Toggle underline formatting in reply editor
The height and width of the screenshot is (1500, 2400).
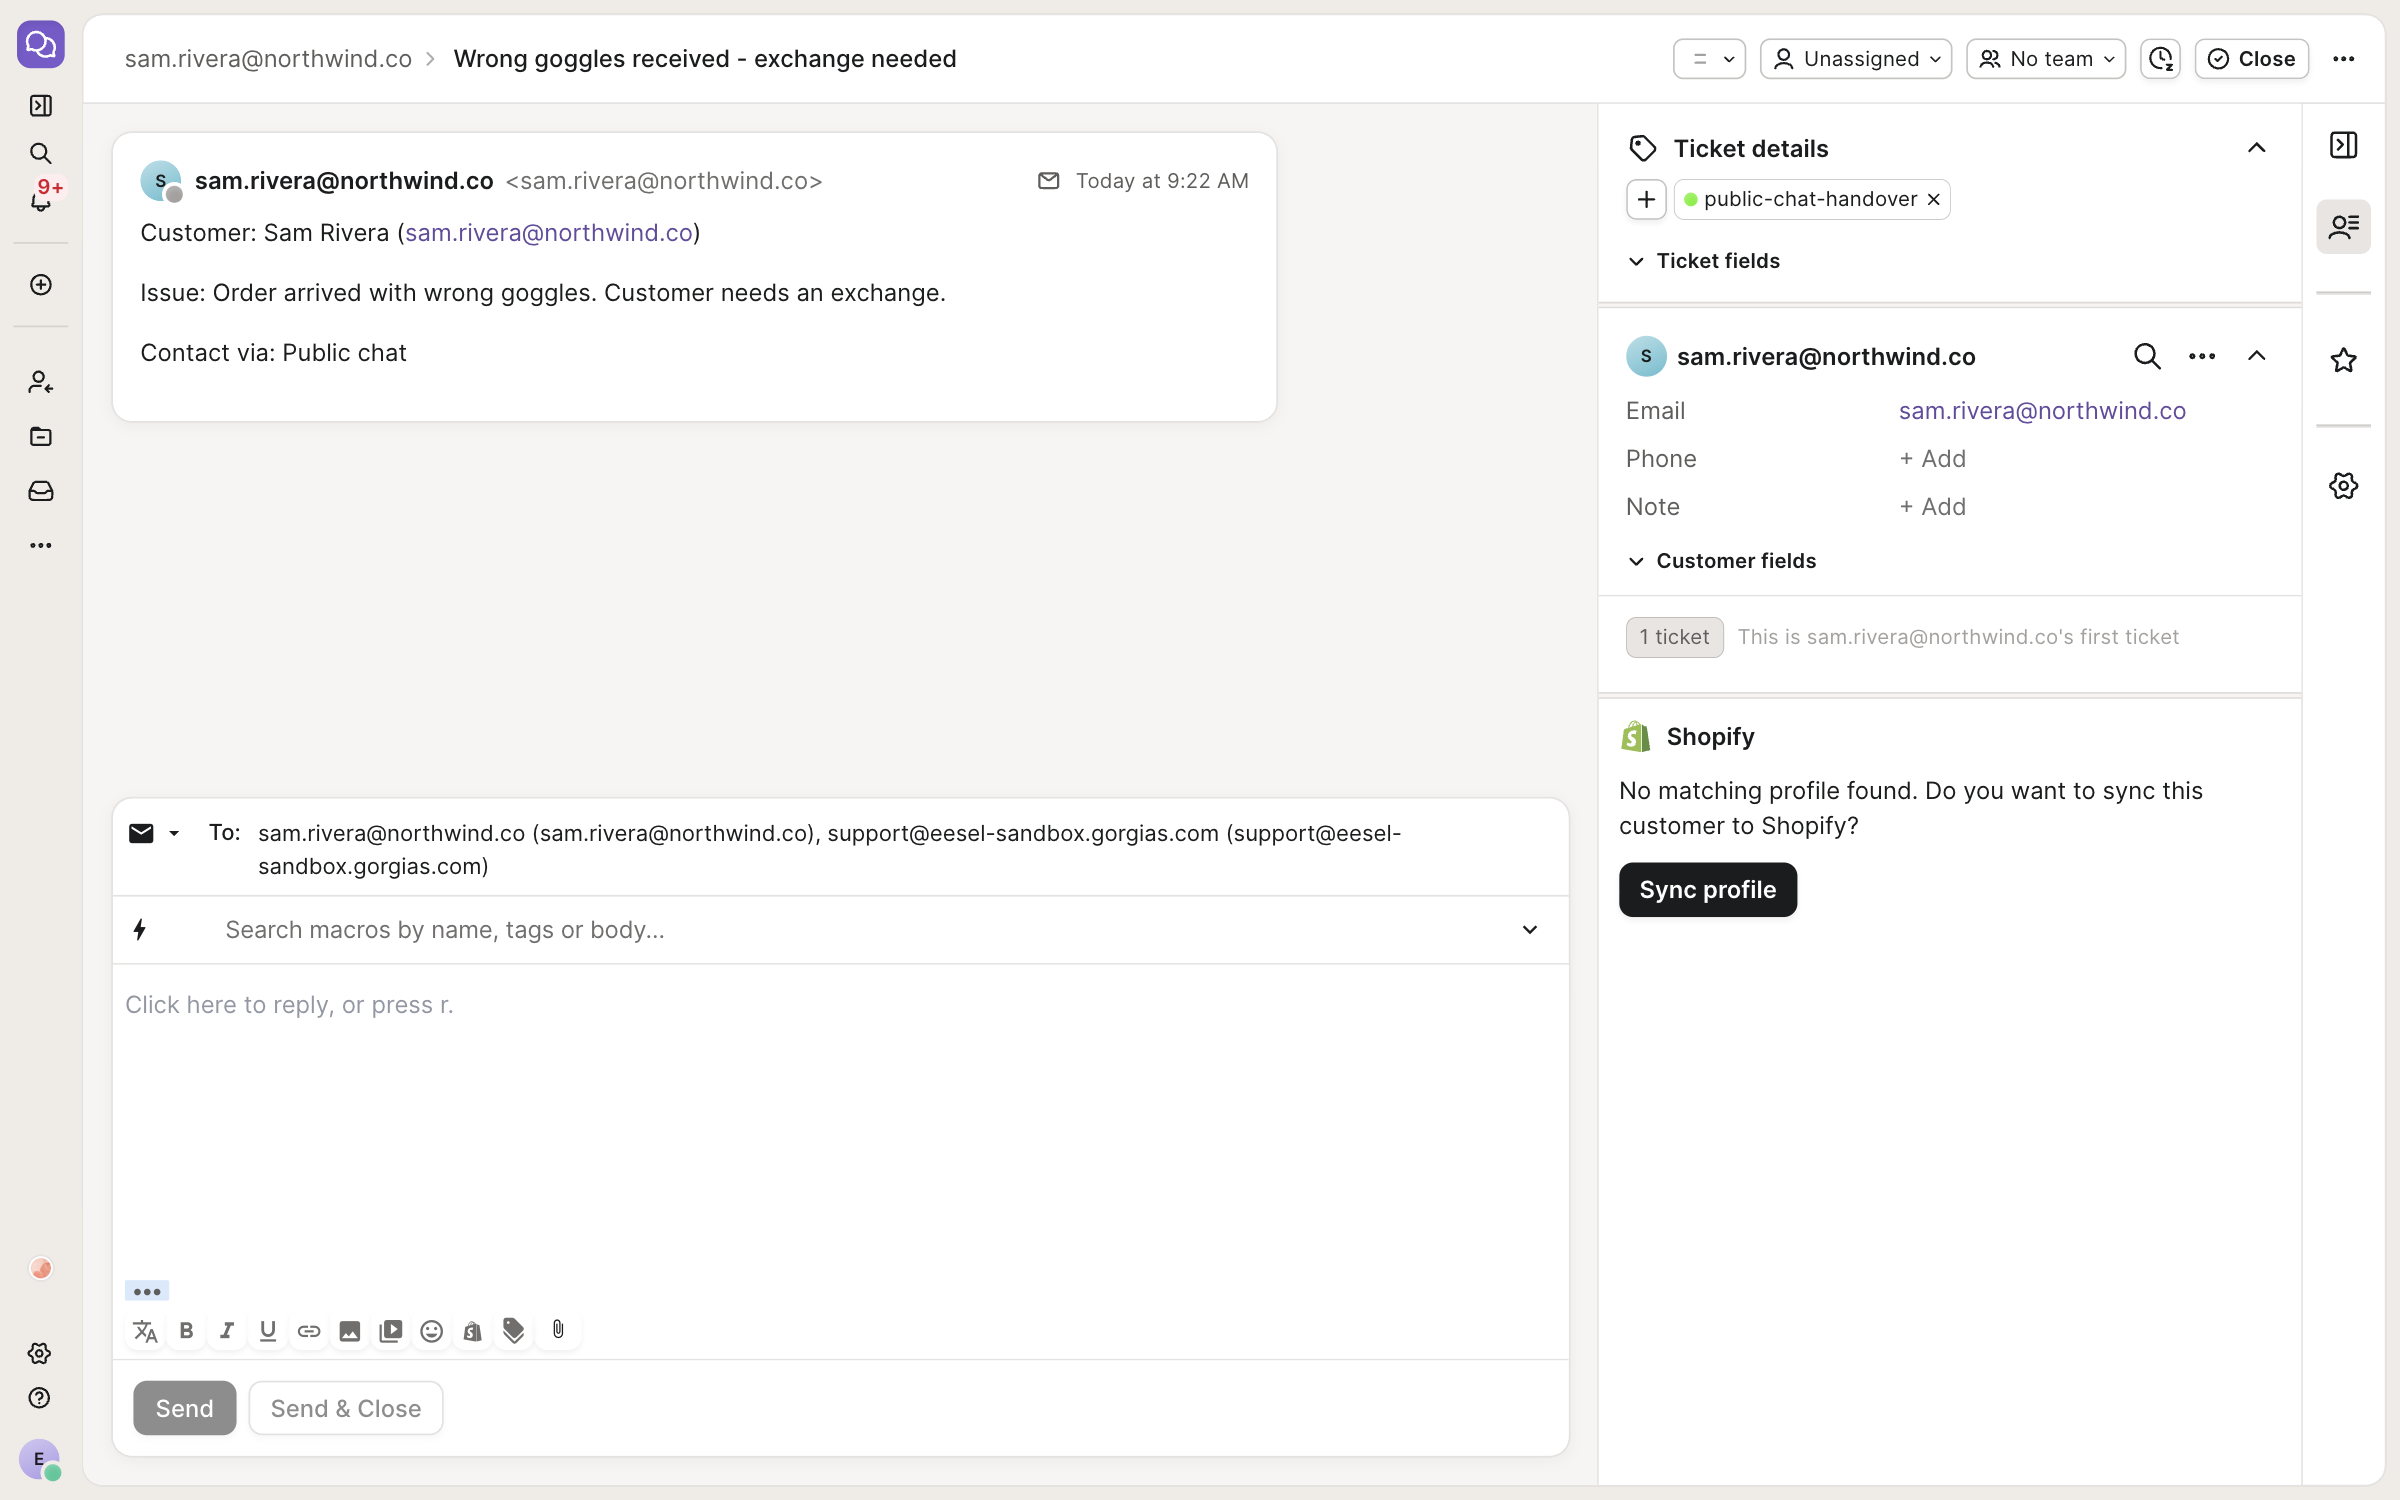268,1330
